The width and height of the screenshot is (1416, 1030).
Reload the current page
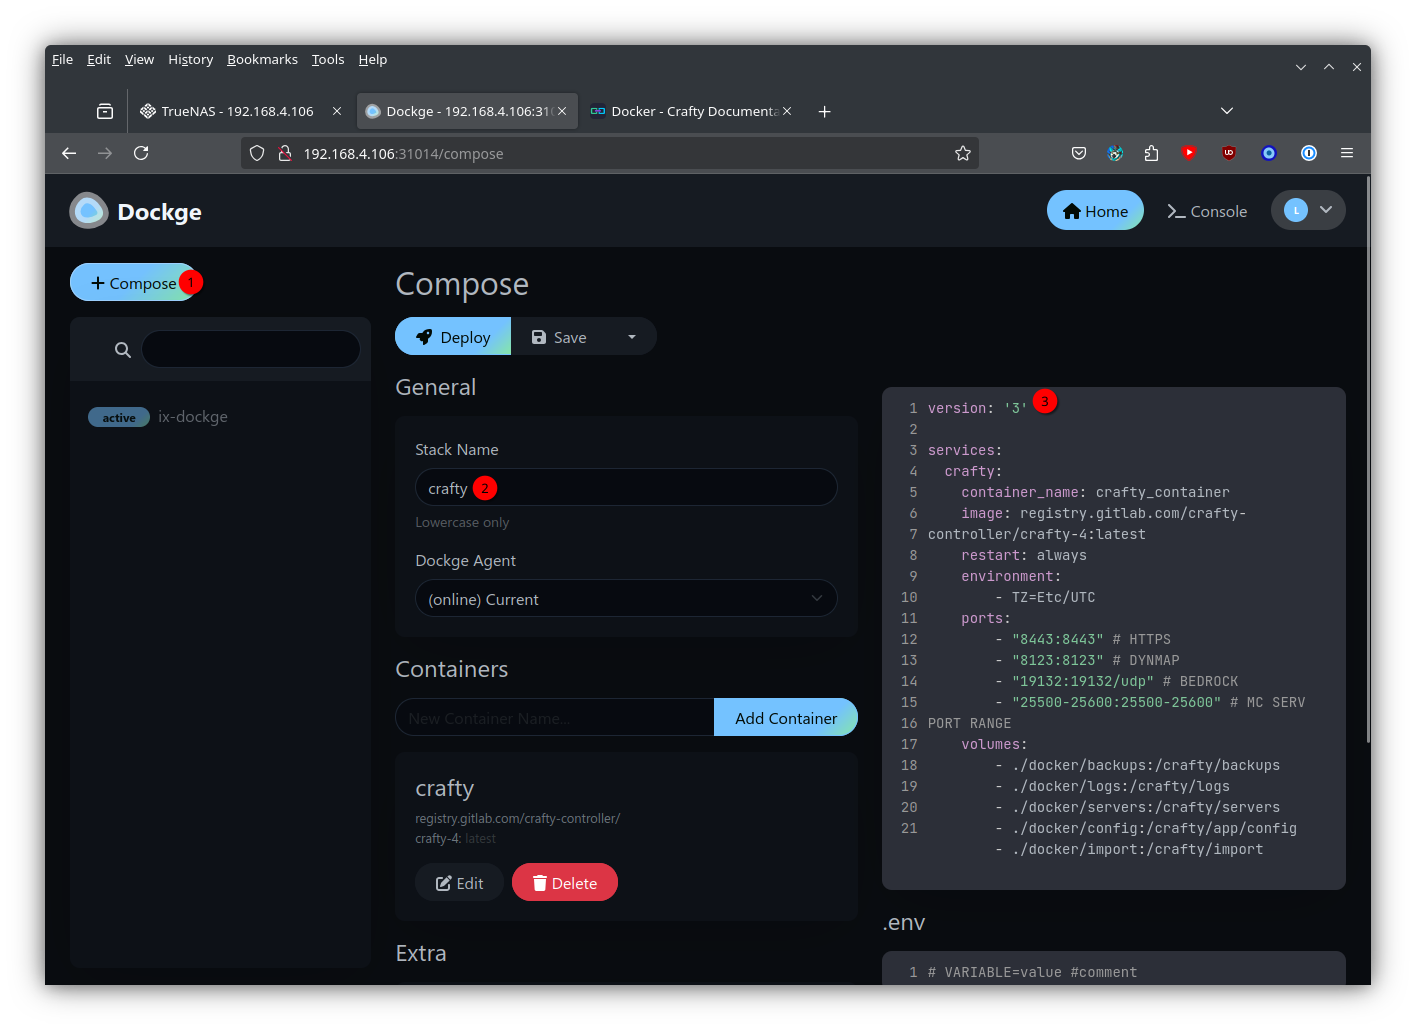coord(141,153)
